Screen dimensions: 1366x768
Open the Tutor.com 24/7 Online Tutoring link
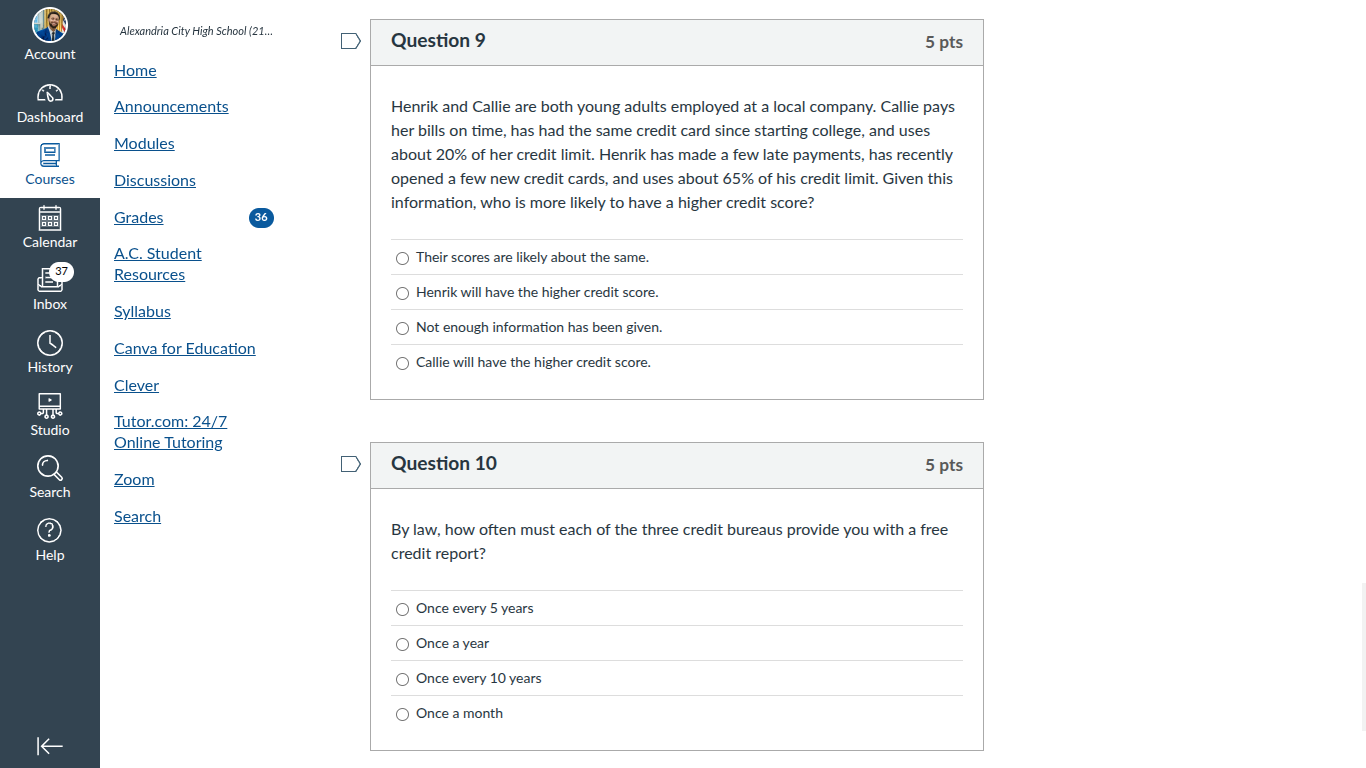click(170, 432)
